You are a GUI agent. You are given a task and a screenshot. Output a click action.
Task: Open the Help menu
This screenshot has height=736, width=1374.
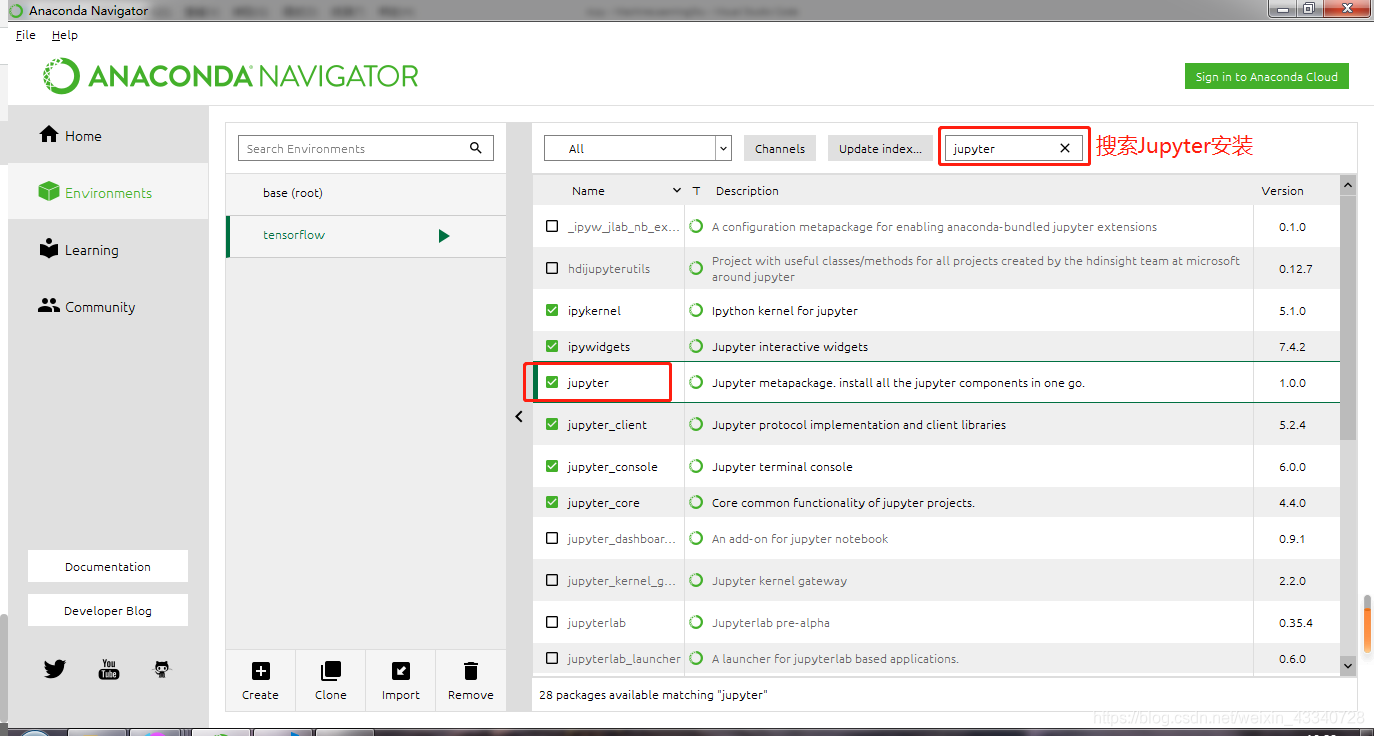[x=65, y=35]
